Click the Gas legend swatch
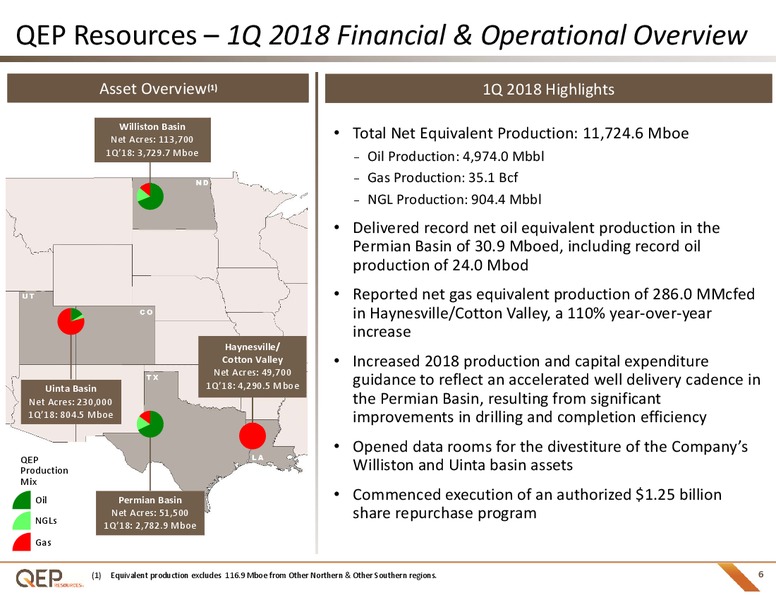This screenshot has width=776, height=600. [22, 542]
